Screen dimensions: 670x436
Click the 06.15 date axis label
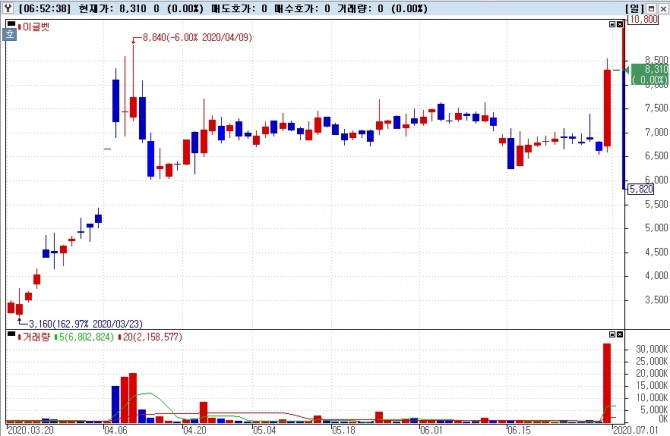518,430
